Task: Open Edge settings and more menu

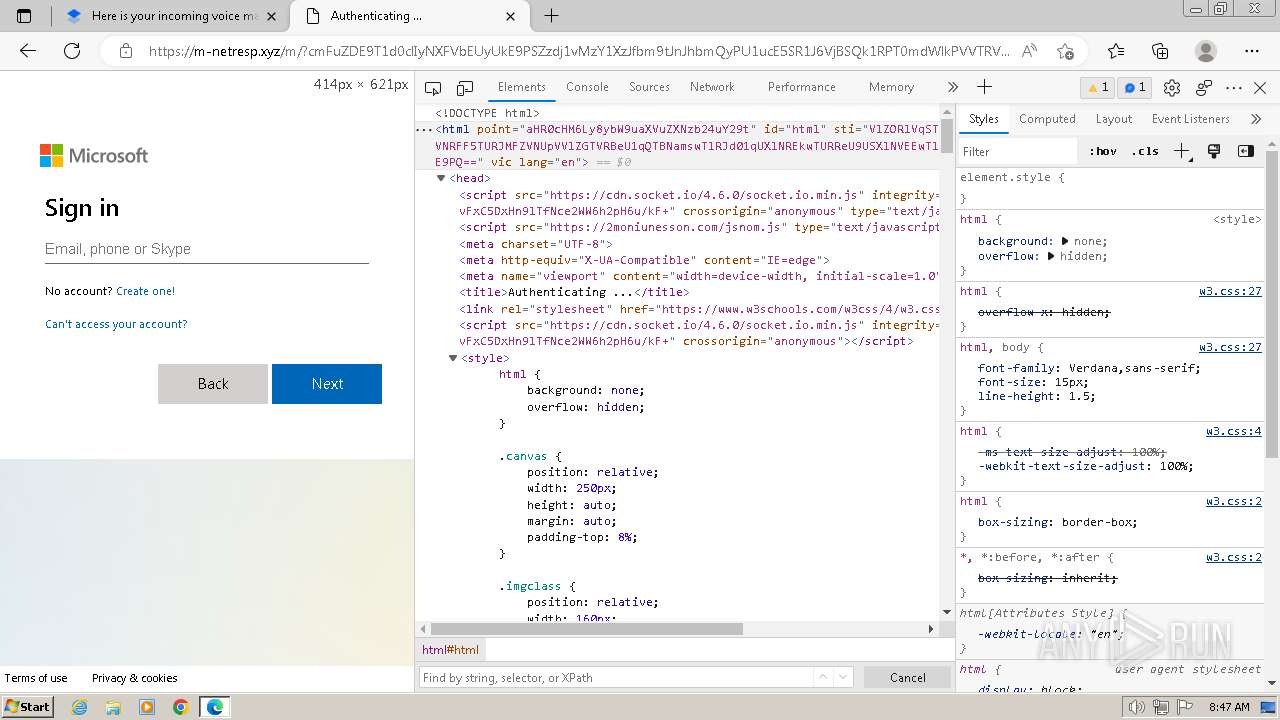Action: [x=1252, y=51]
